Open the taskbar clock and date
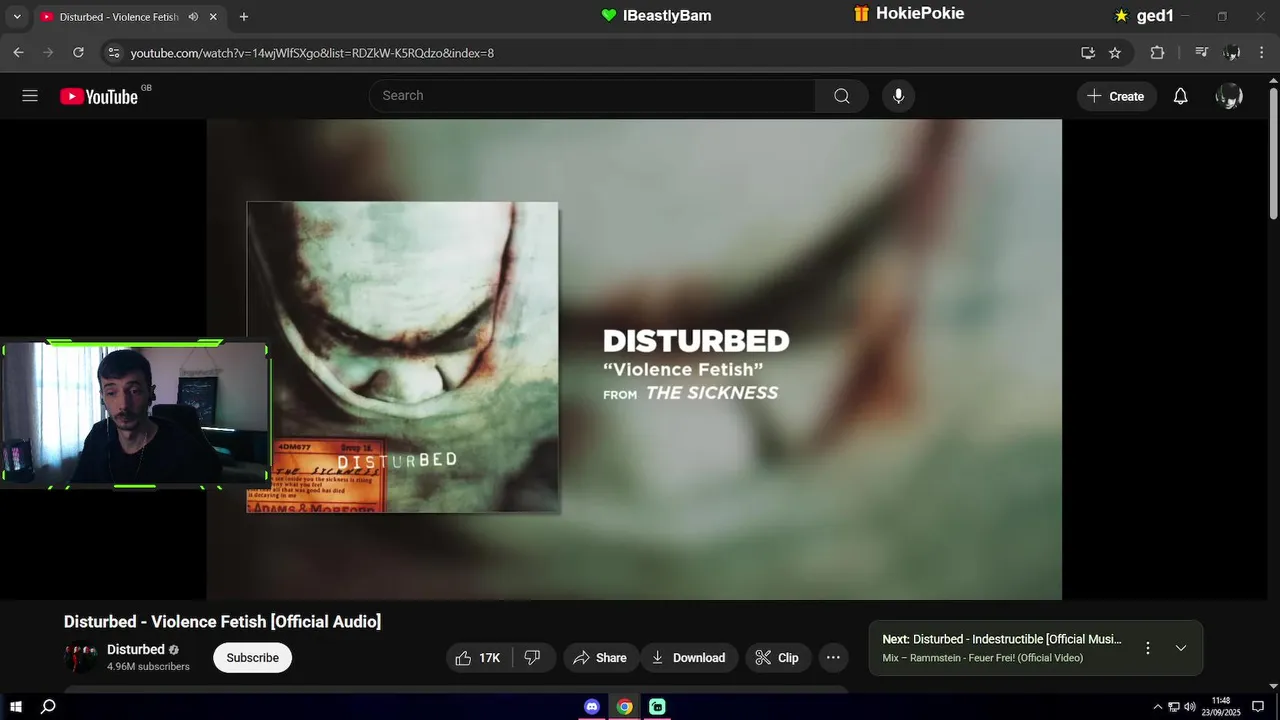This screenshot has height=720, width=1280. coord(1221,706)
